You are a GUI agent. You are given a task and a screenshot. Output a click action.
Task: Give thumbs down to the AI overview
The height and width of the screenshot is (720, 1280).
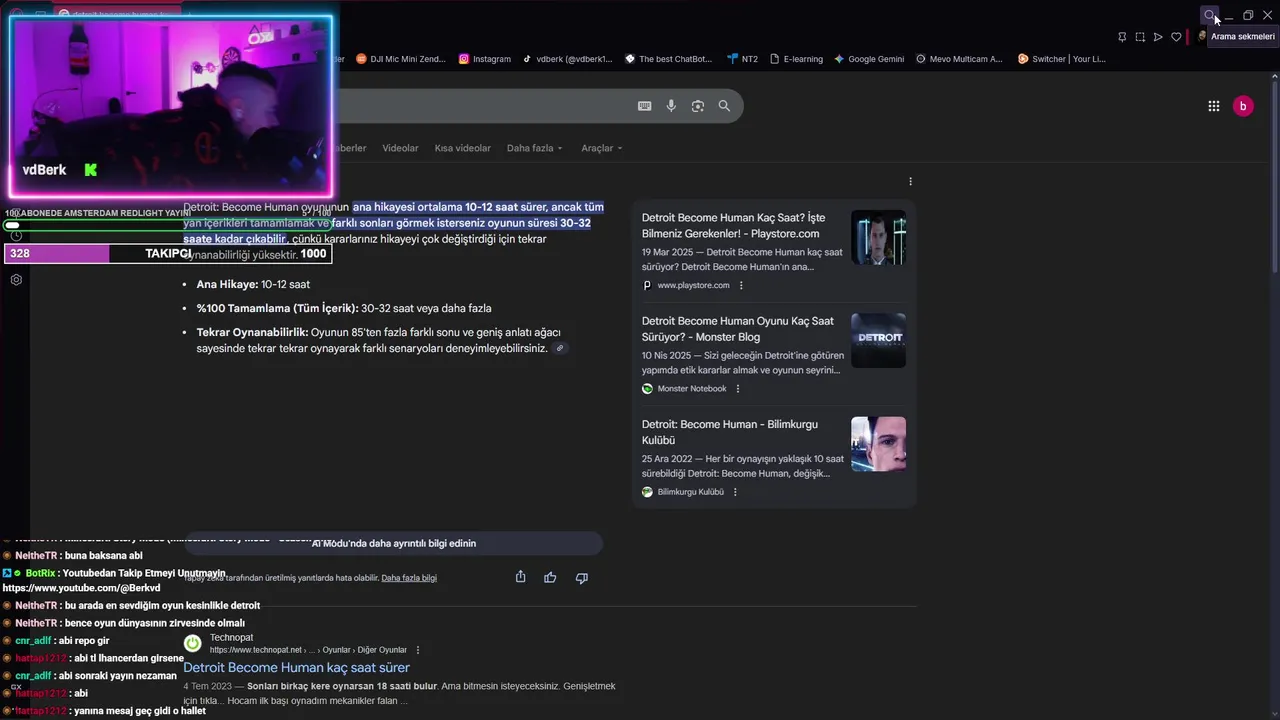[x=581, y=577]
